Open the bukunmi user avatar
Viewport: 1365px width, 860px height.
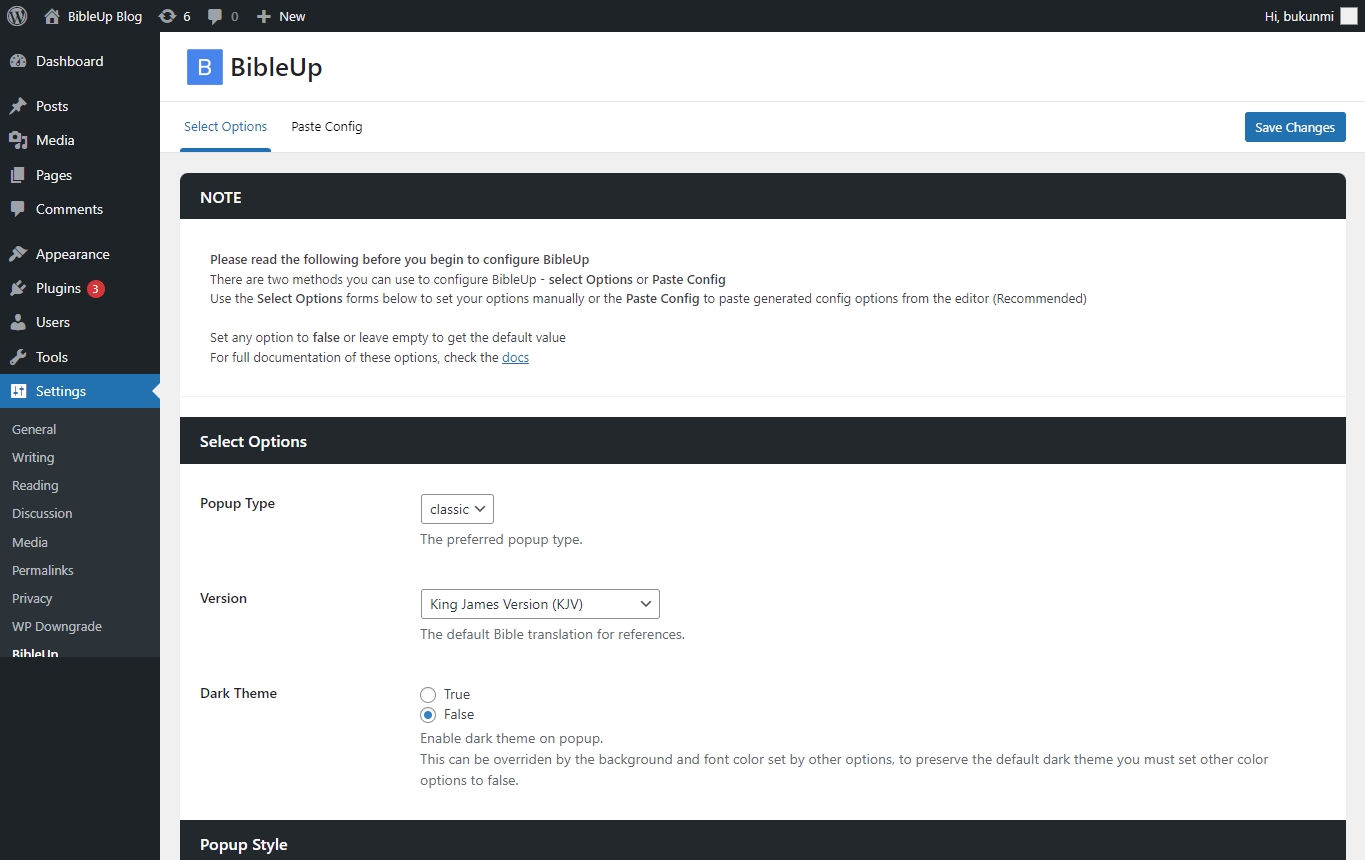coord(1349,16)
